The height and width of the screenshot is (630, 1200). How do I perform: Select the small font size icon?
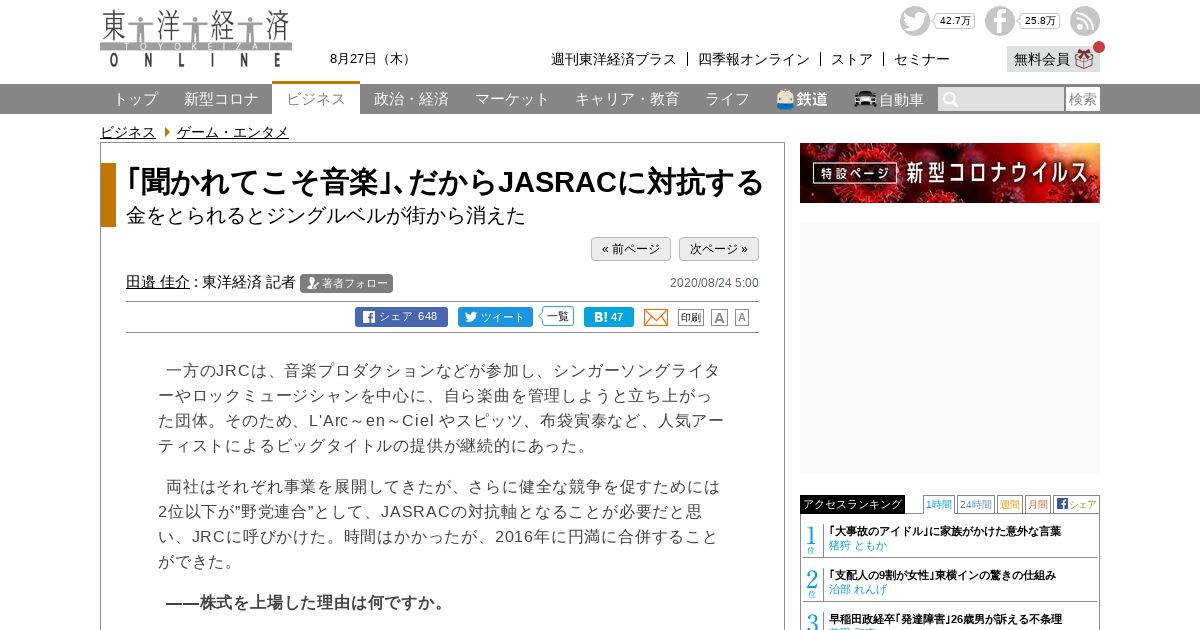(742, 317)
